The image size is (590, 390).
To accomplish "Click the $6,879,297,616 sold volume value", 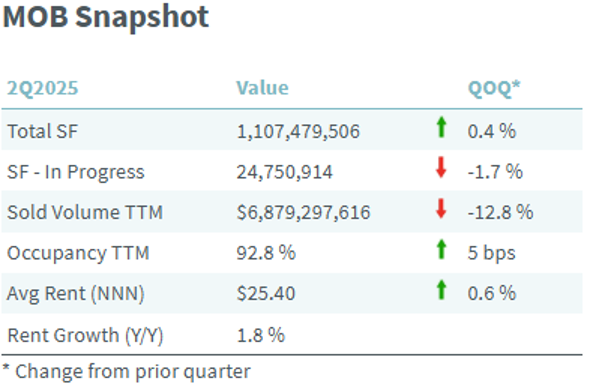I will pos(303,212).
